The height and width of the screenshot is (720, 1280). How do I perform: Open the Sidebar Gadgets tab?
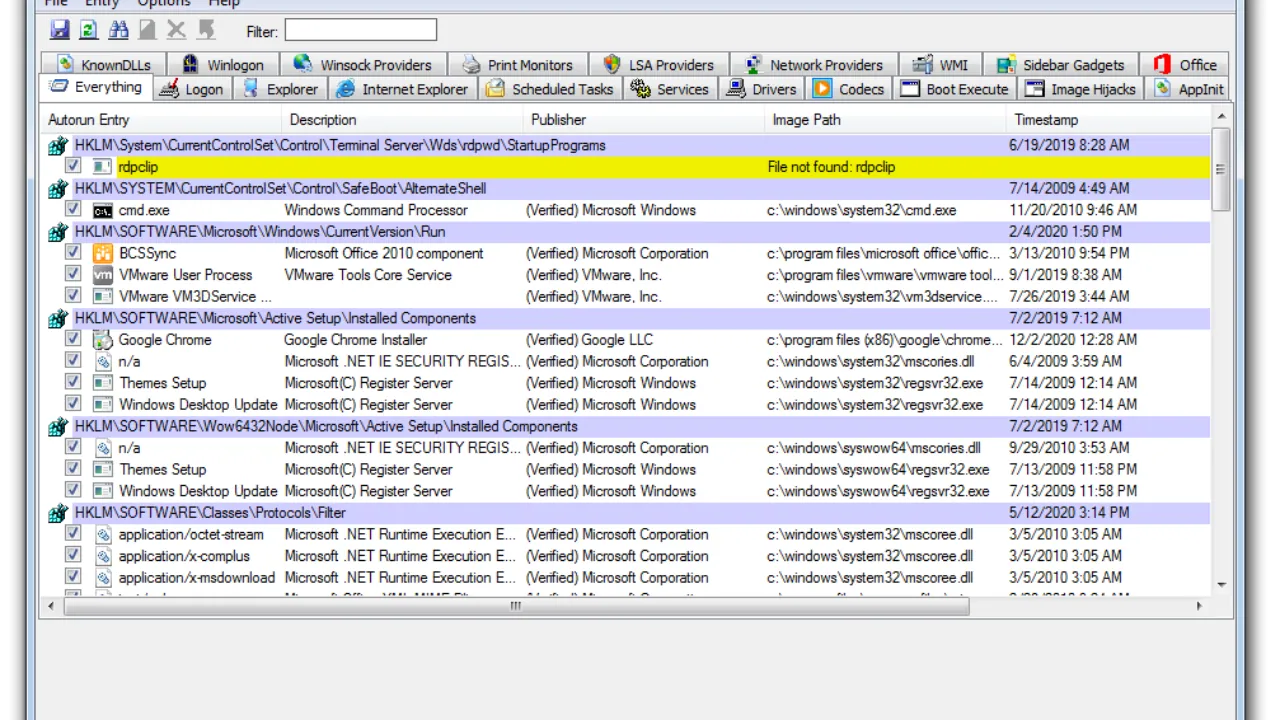click(1061, 65)
